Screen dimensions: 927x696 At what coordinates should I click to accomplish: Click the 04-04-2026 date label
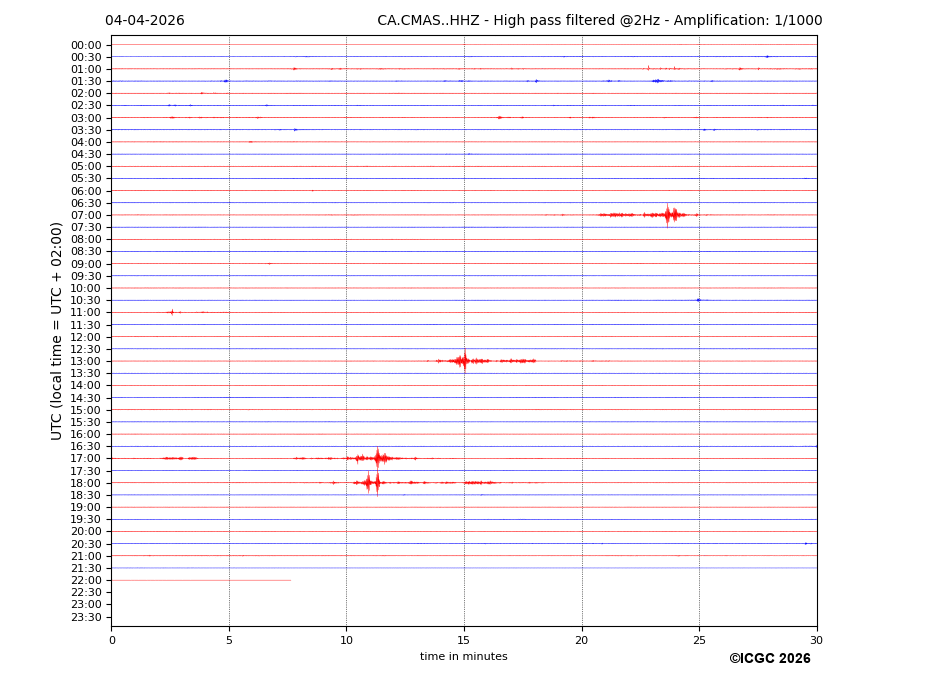[145, 21]
